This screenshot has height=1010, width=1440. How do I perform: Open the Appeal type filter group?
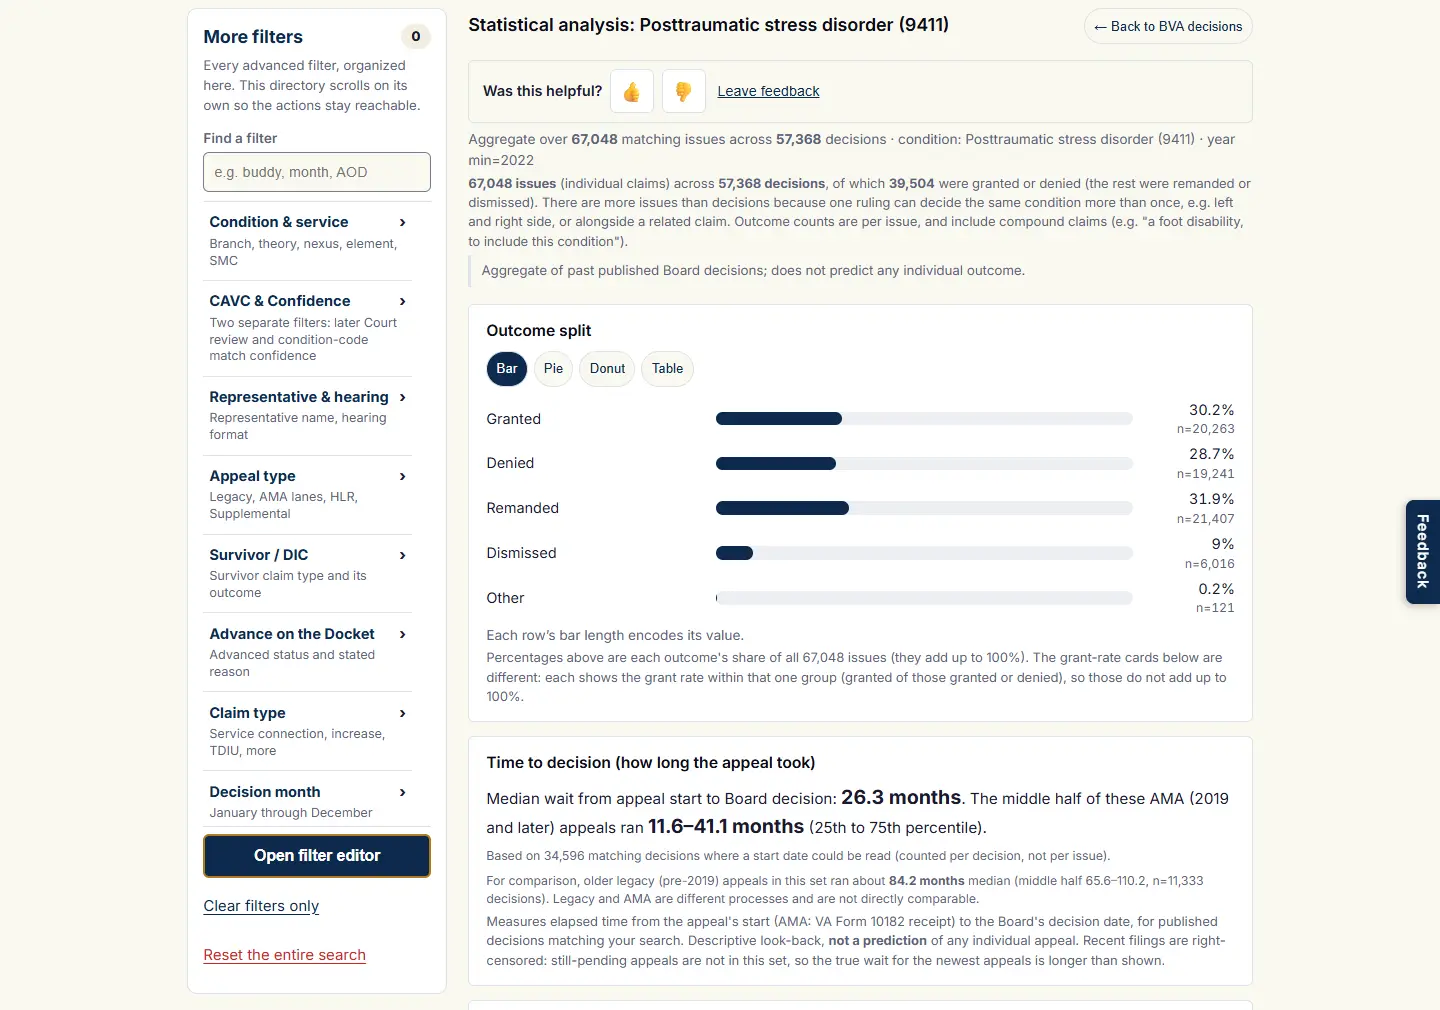click(x=308, y=494)
